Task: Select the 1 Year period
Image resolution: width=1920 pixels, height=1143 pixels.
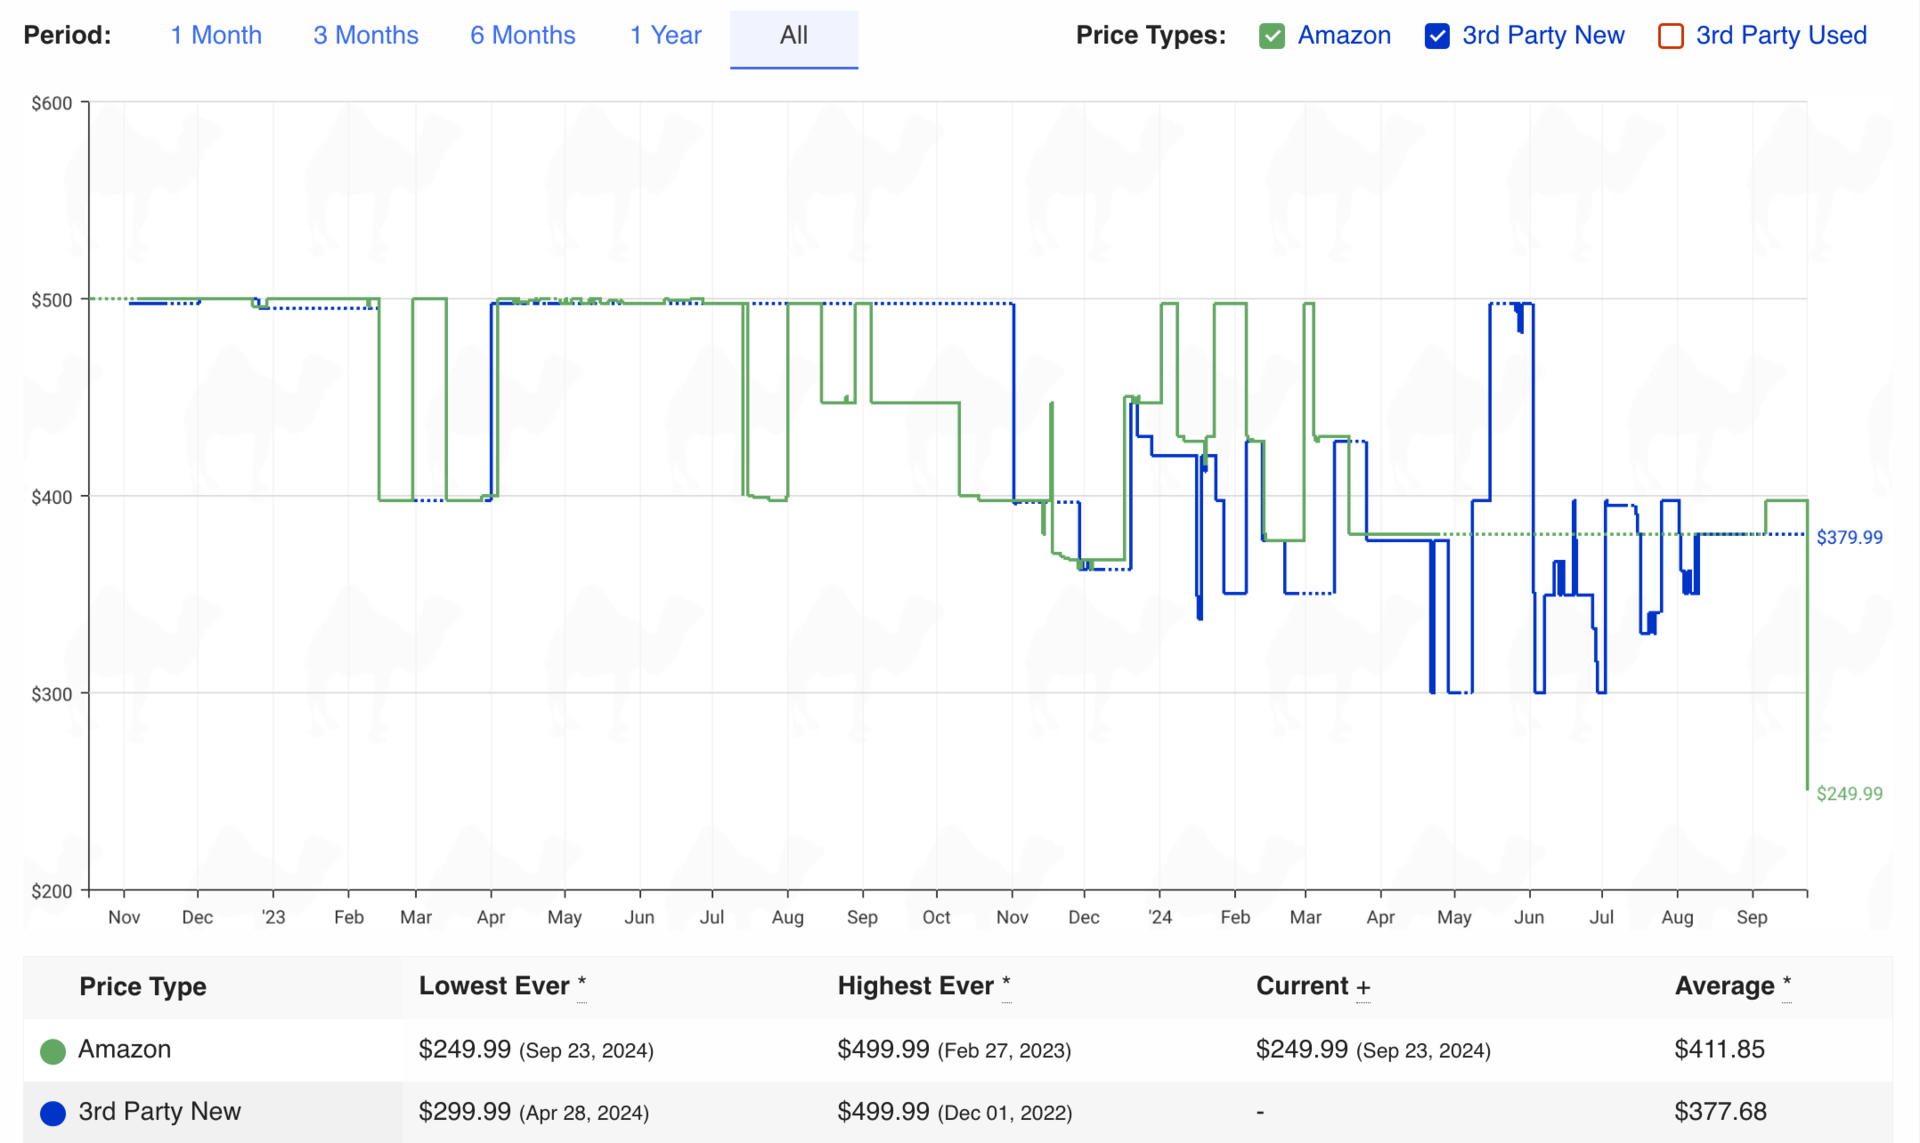Action: pyautogui.click(x=665, y=36)
